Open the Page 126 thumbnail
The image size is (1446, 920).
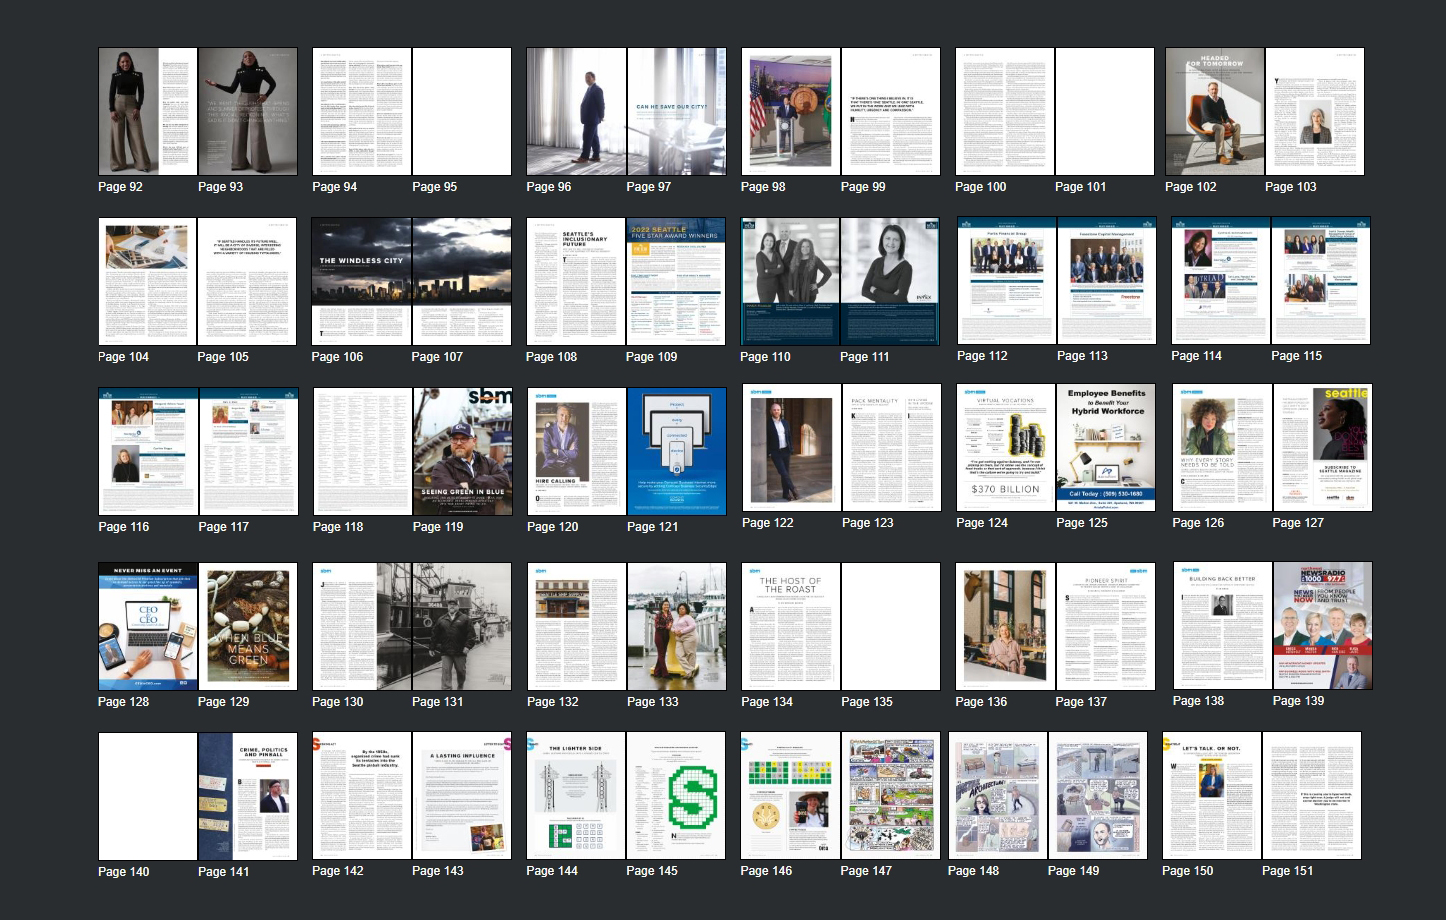[x=1222, y=448]
